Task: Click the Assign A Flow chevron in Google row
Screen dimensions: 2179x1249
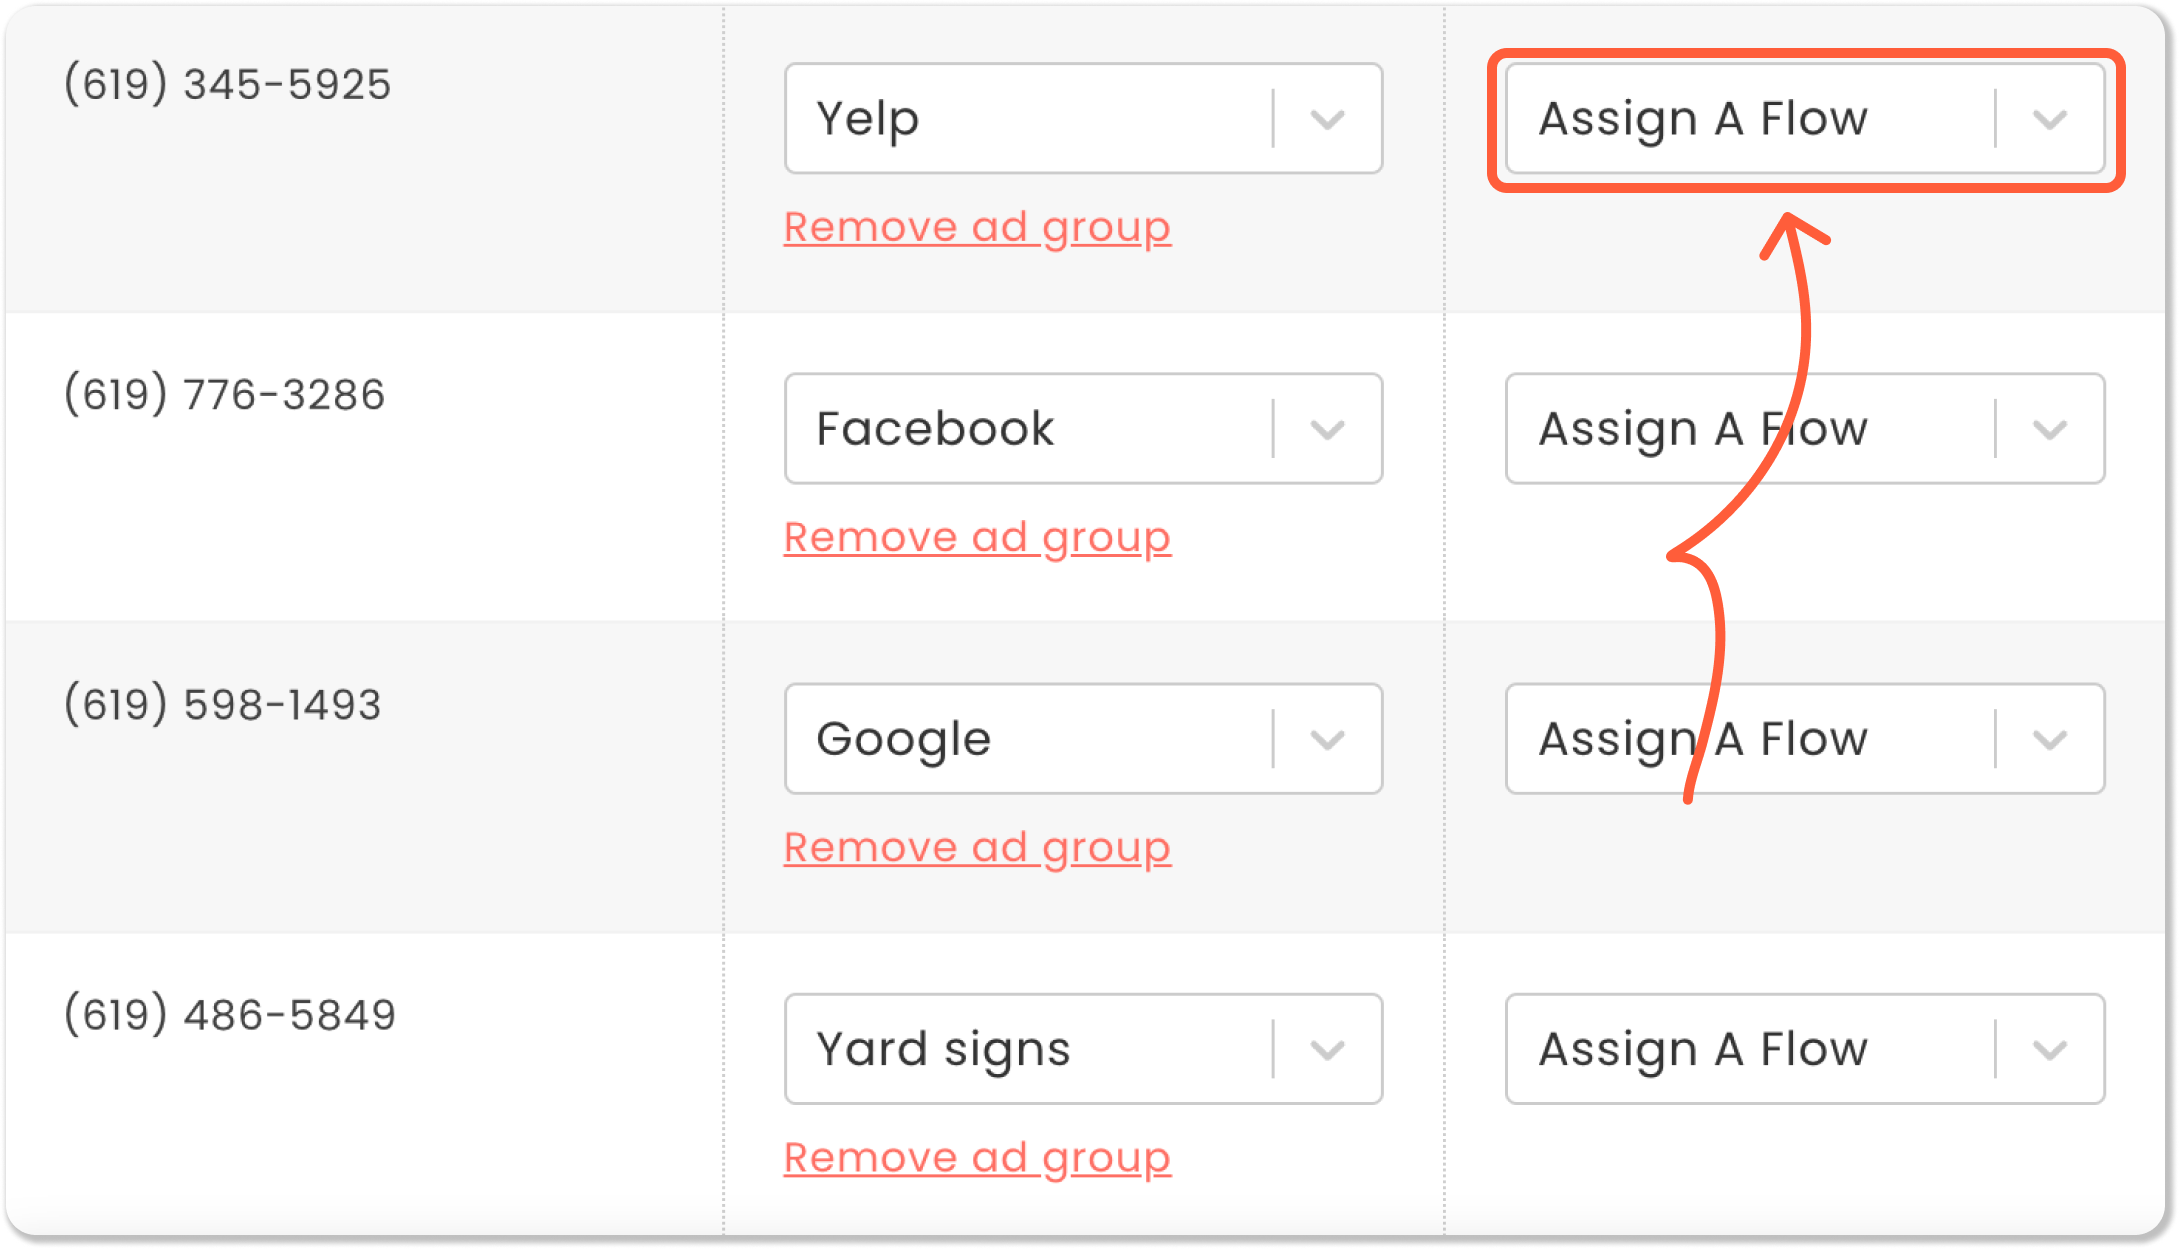Action: [x=2049, y=740]
